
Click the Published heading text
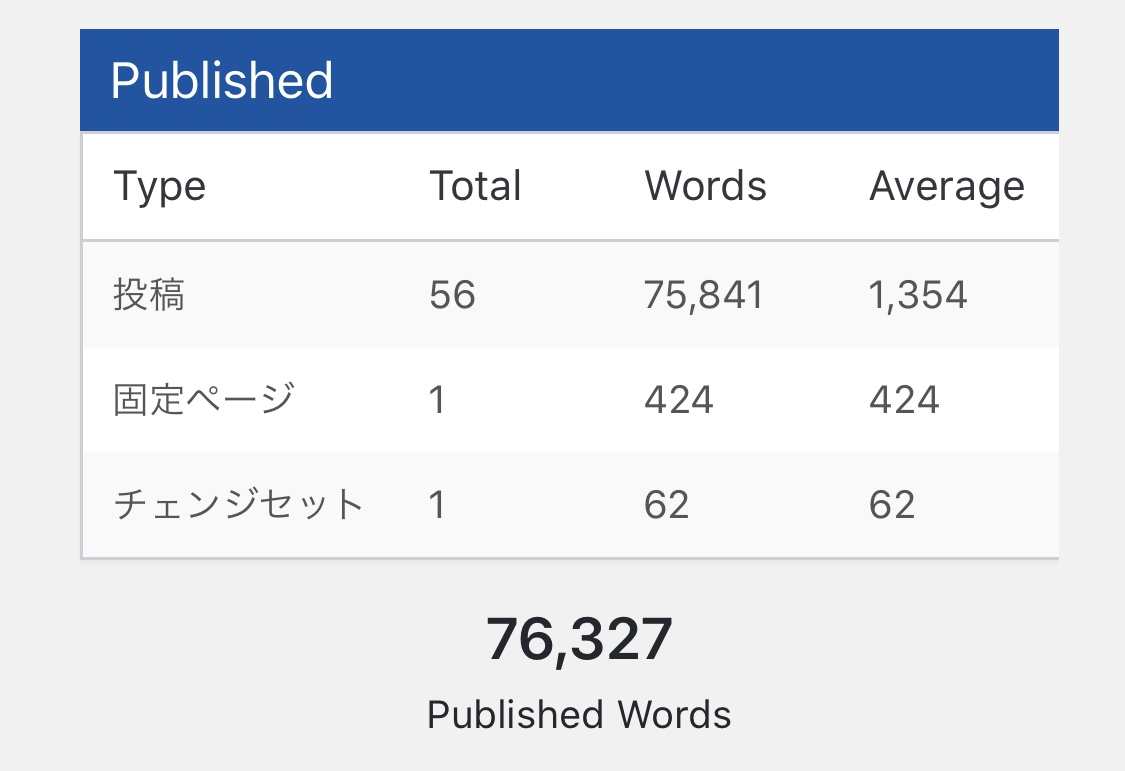[222, 80]
